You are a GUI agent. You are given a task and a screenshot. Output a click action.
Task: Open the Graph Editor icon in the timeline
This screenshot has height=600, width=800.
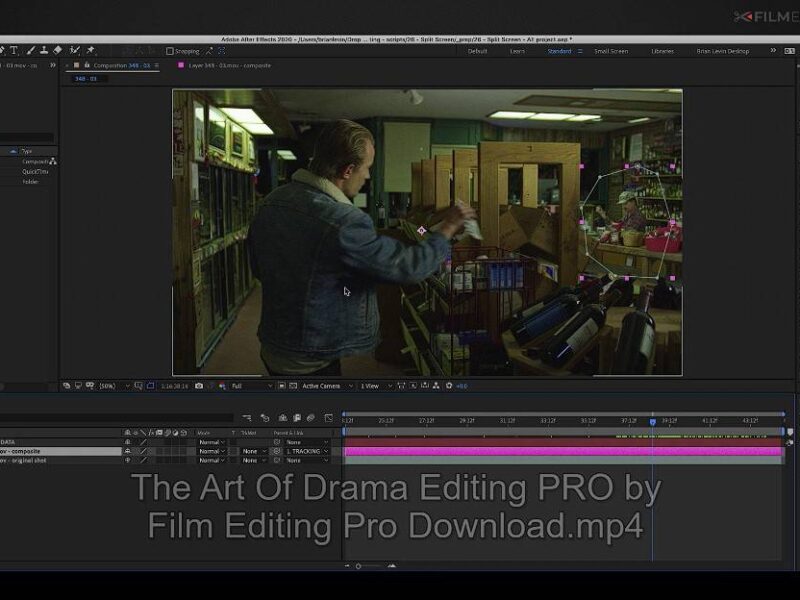[x=327, y=417]
